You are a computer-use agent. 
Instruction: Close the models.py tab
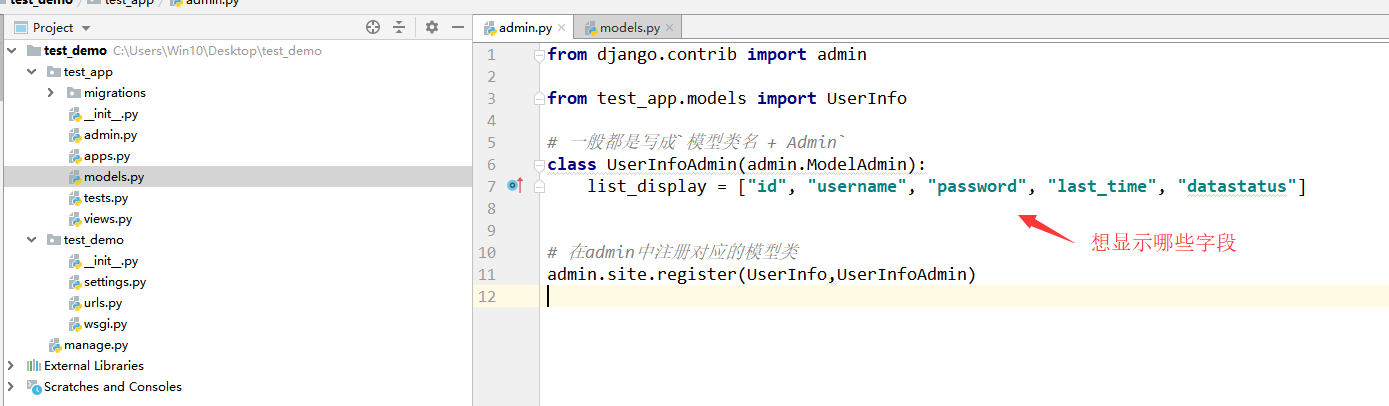point(671,29)
